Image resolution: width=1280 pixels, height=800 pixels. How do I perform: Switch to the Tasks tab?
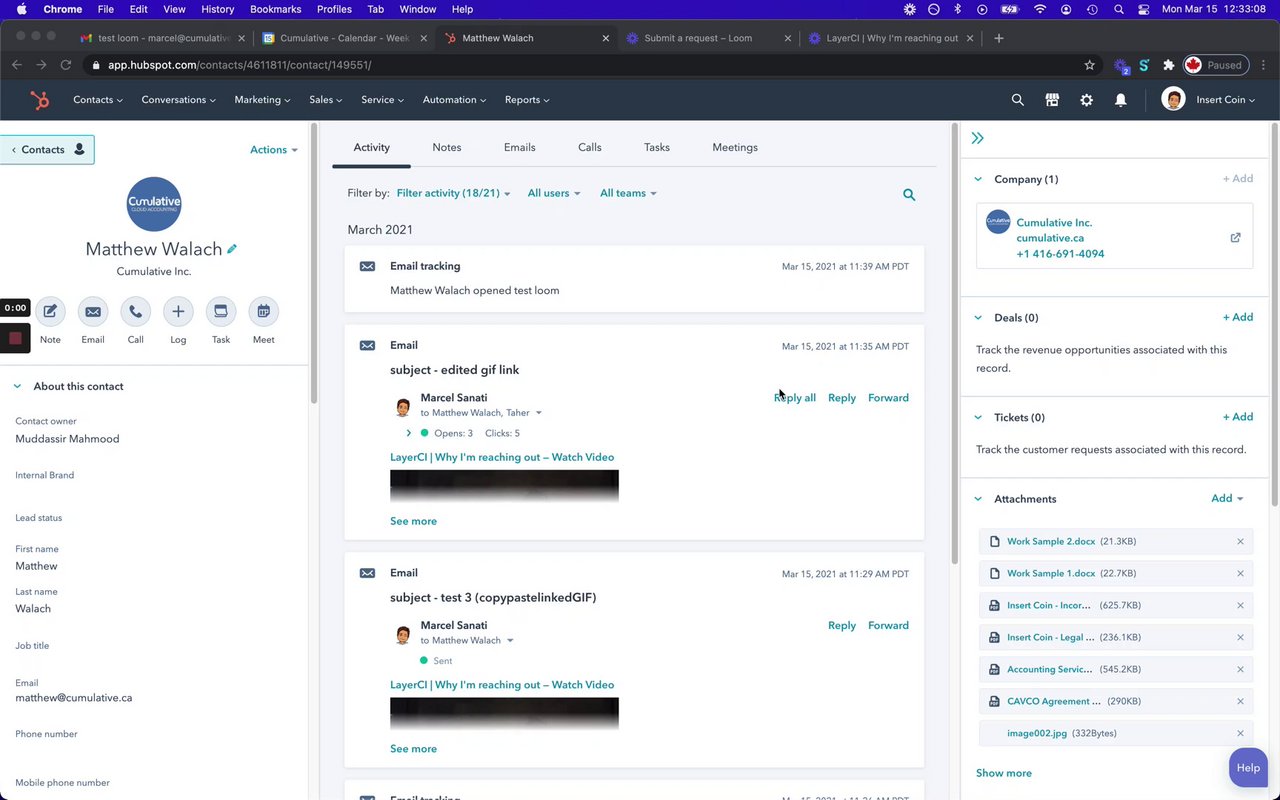[x=657, y=147]
